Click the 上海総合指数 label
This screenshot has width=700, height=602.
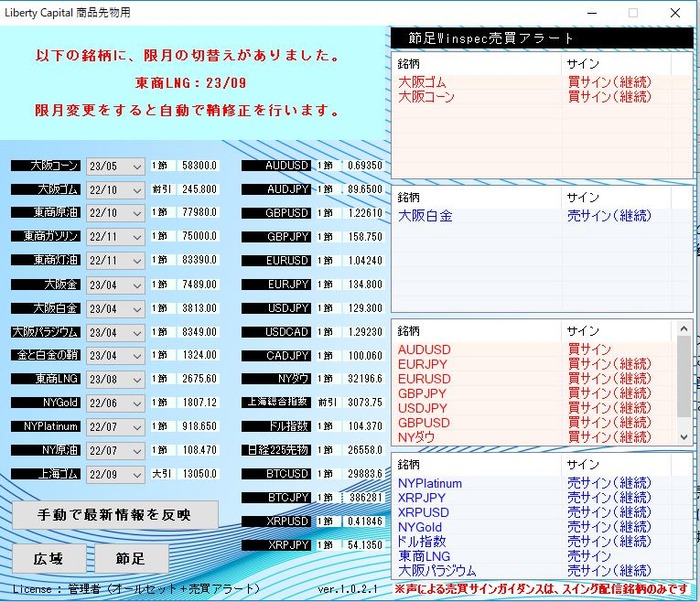[x=276, y=402]
